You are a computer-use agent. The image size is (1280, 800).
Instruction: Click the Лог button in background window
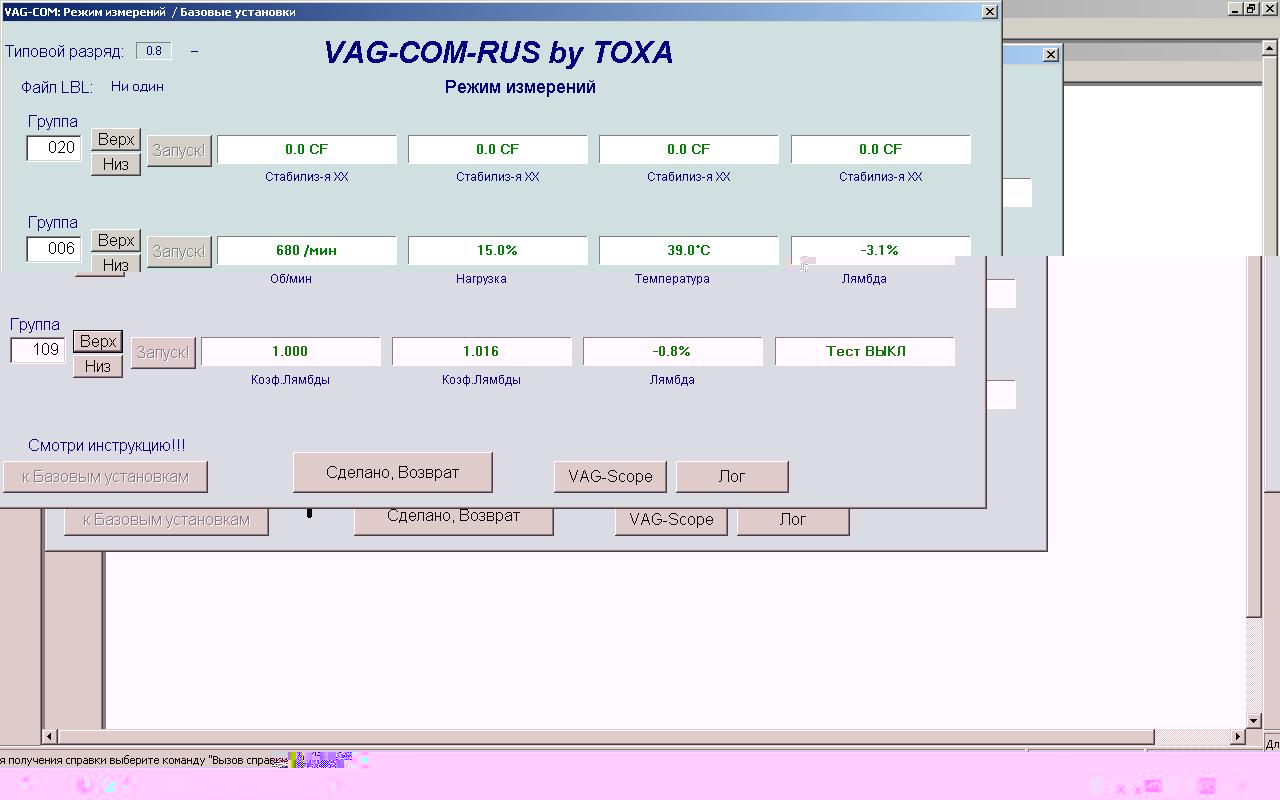coord(793,520)
